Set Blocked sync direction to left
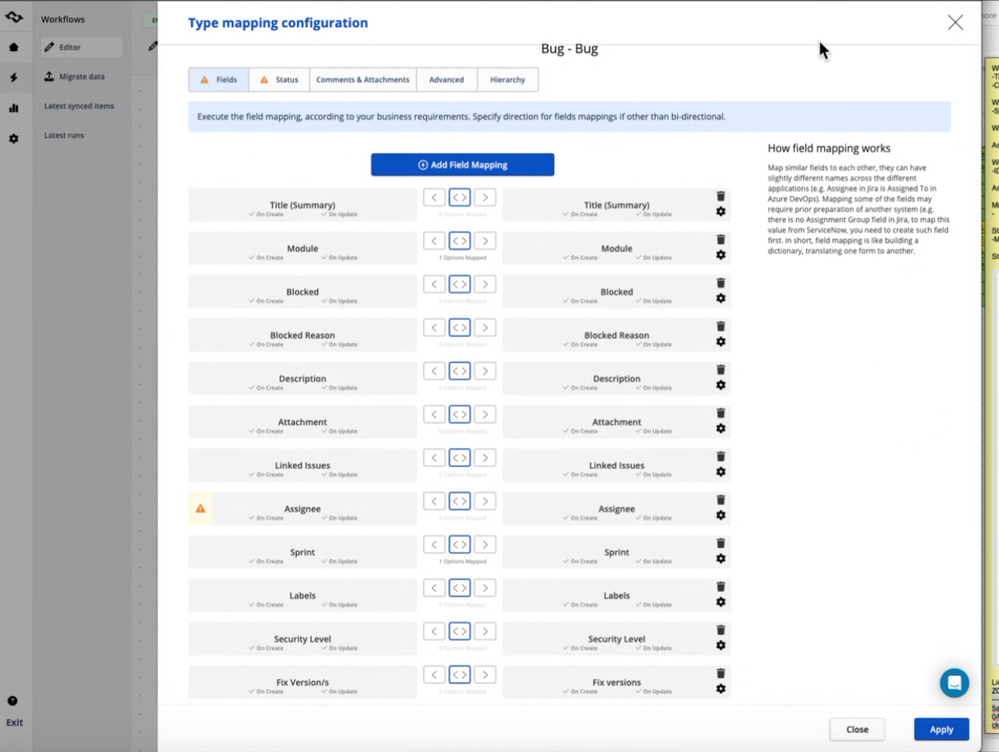 point(434,284)
